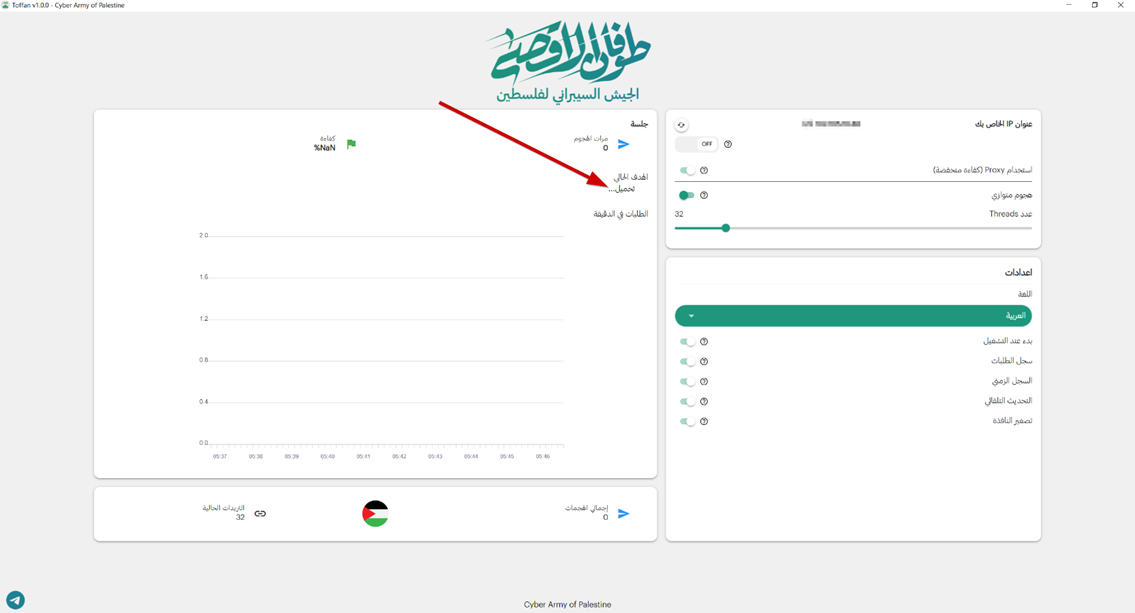This screenshot has width=1135, height=613.
Task: Open help icon beside the OFF switch
Action: click(x=728, y=144)
